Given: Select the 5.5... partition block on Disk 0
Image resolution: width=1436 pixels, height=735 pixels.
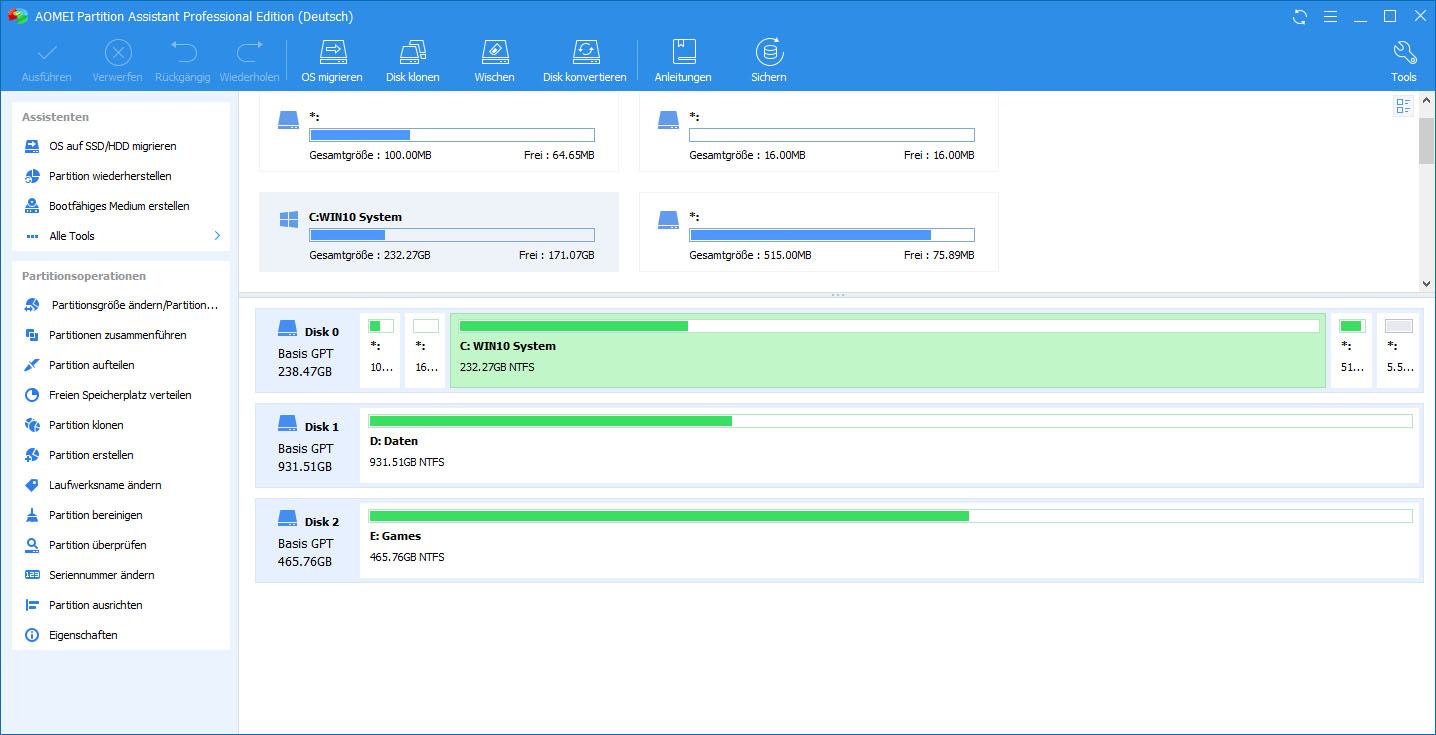Looking at the screenshot, I should coord(1399,350).
